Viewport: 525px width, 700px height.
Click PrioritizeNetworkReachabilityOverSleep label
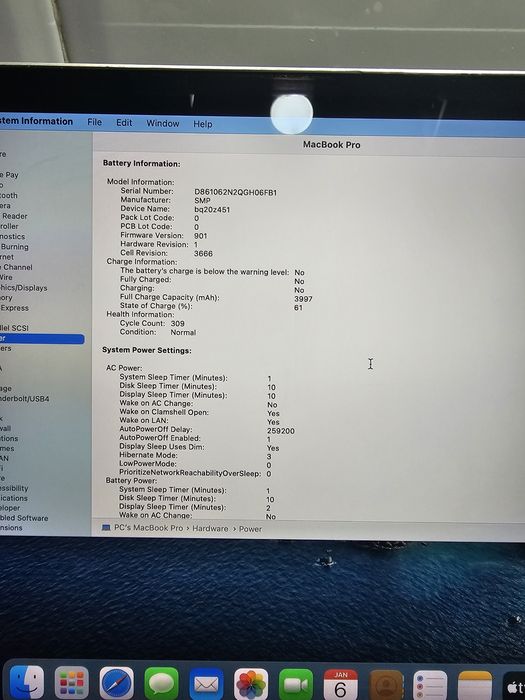[x=190, y=472]
